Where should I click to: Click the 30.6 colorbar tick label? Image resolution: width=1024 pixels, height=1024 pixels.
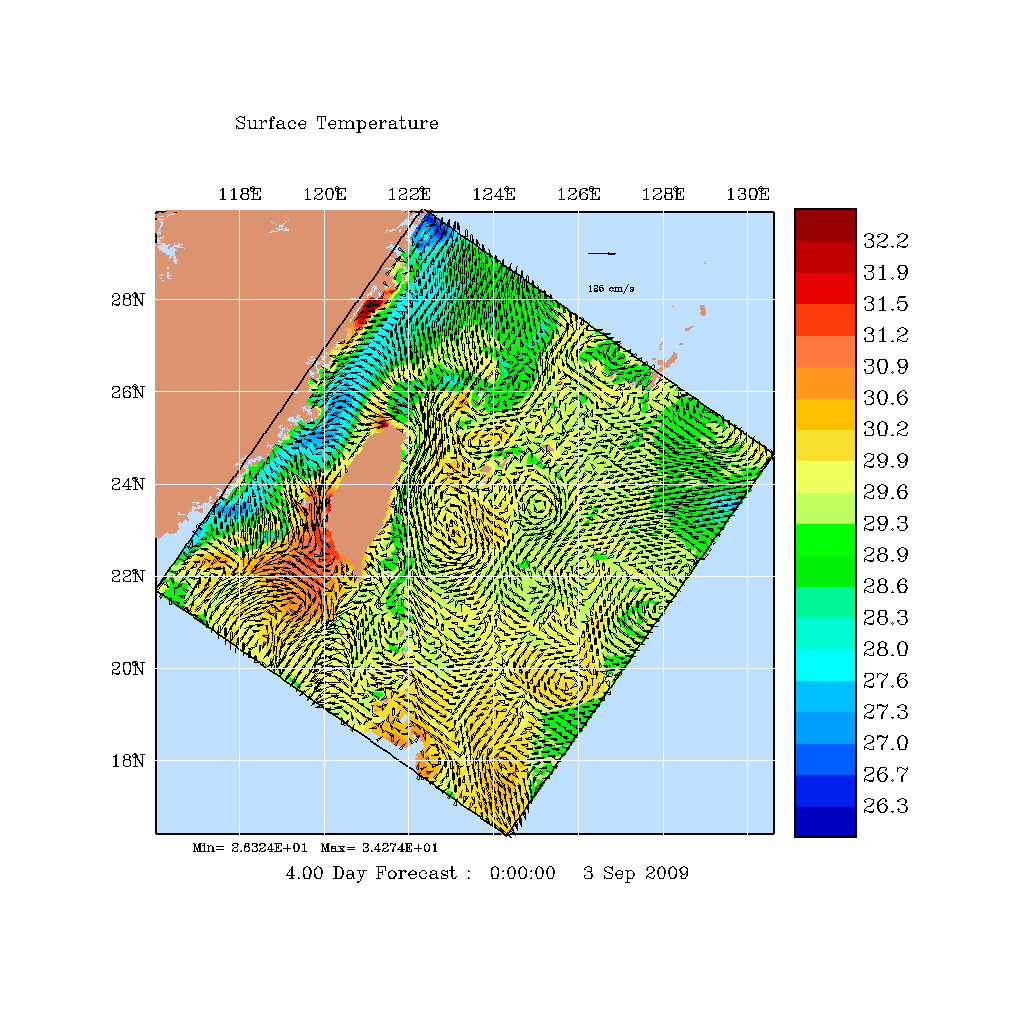(x=885, y=398)
